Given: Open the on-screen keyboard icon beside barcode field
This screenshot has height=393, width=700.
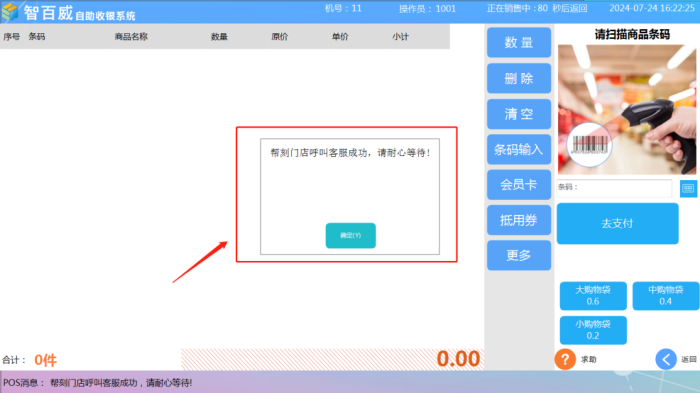Looking at the screenshot, I should tap(688, 188).
